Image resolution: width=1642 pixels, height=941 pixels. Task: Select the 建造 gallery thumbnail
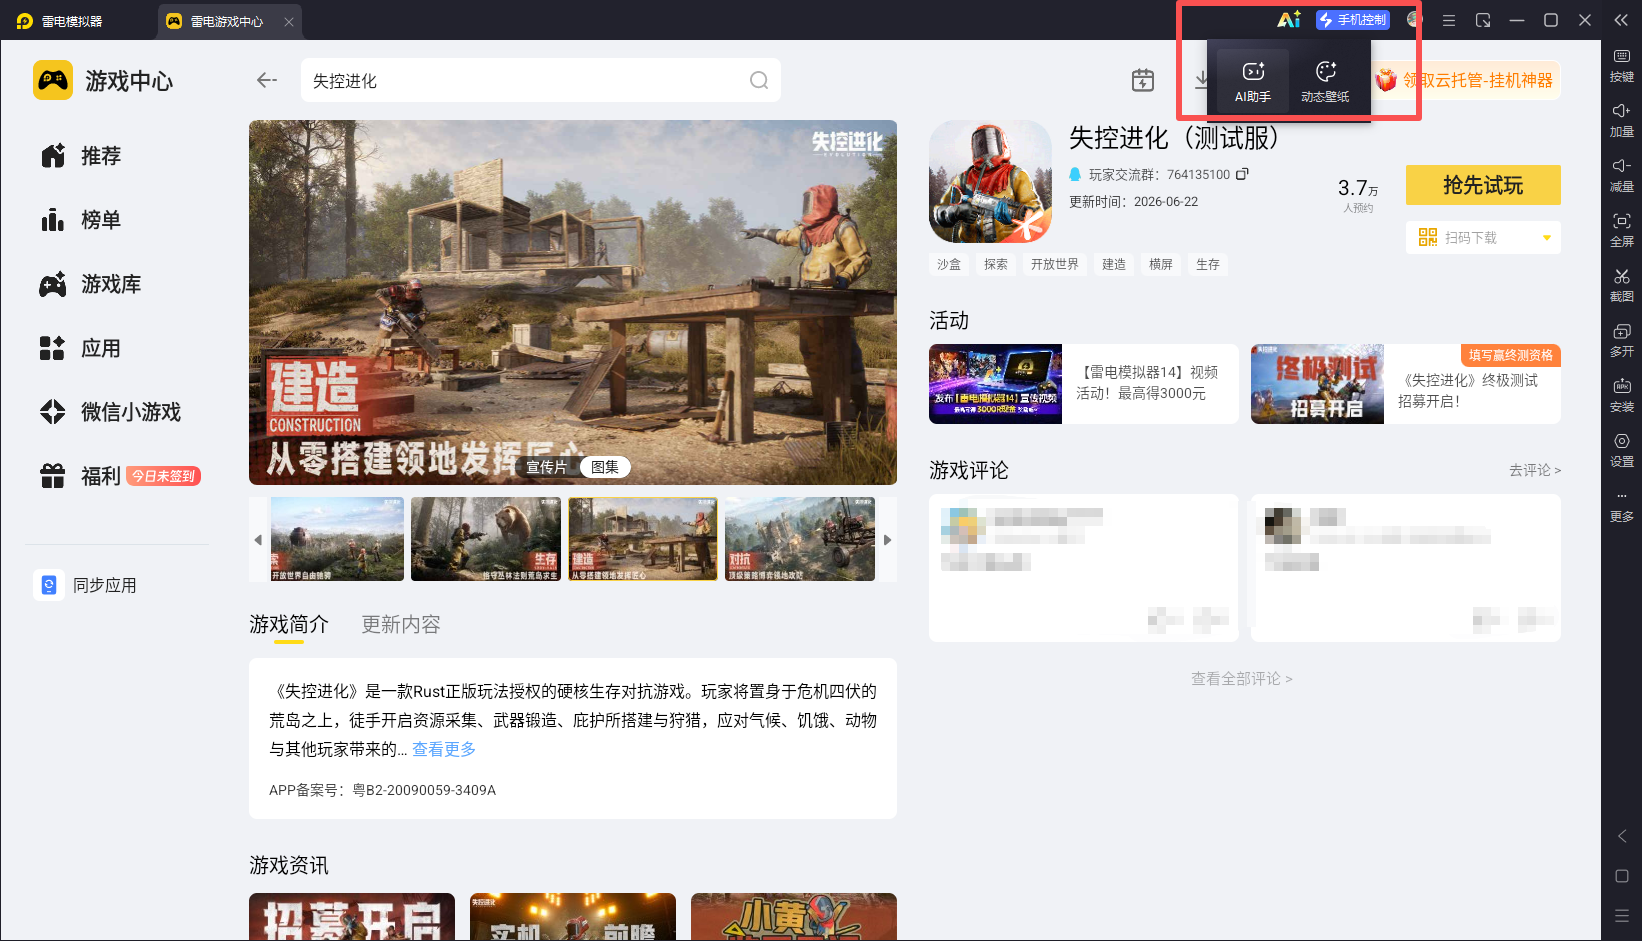pos(643,540)
